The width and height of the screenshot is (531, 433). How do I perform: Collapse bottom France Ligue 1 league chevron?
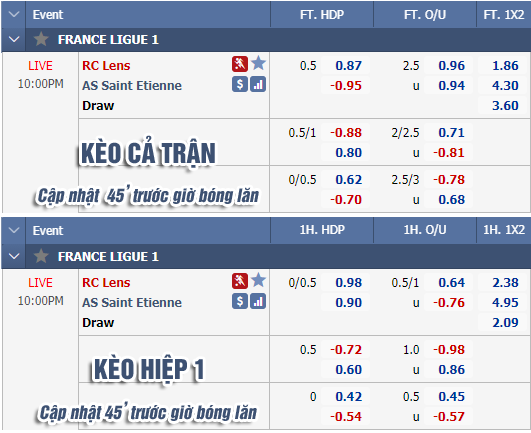coord(14,256)
